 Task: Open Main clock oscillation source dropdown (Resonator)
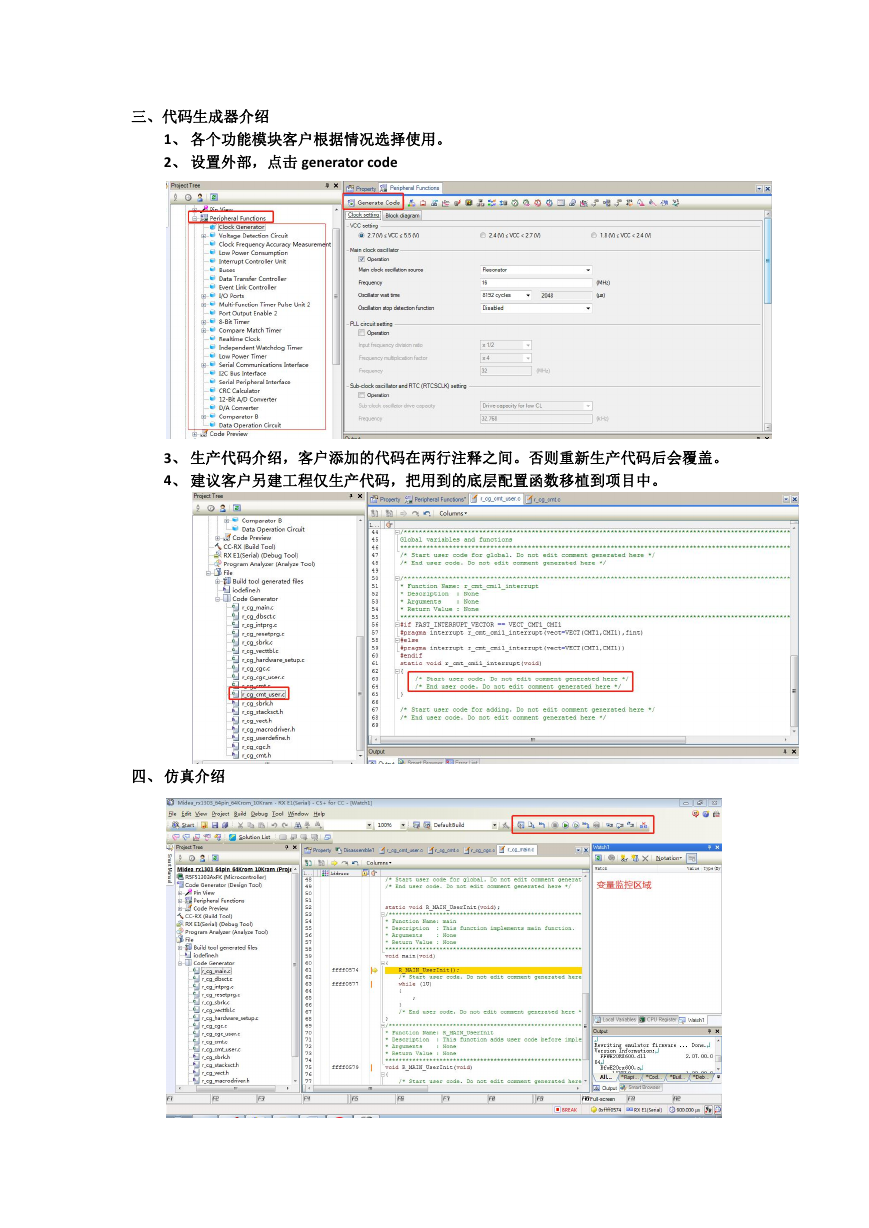click(536, 270)
